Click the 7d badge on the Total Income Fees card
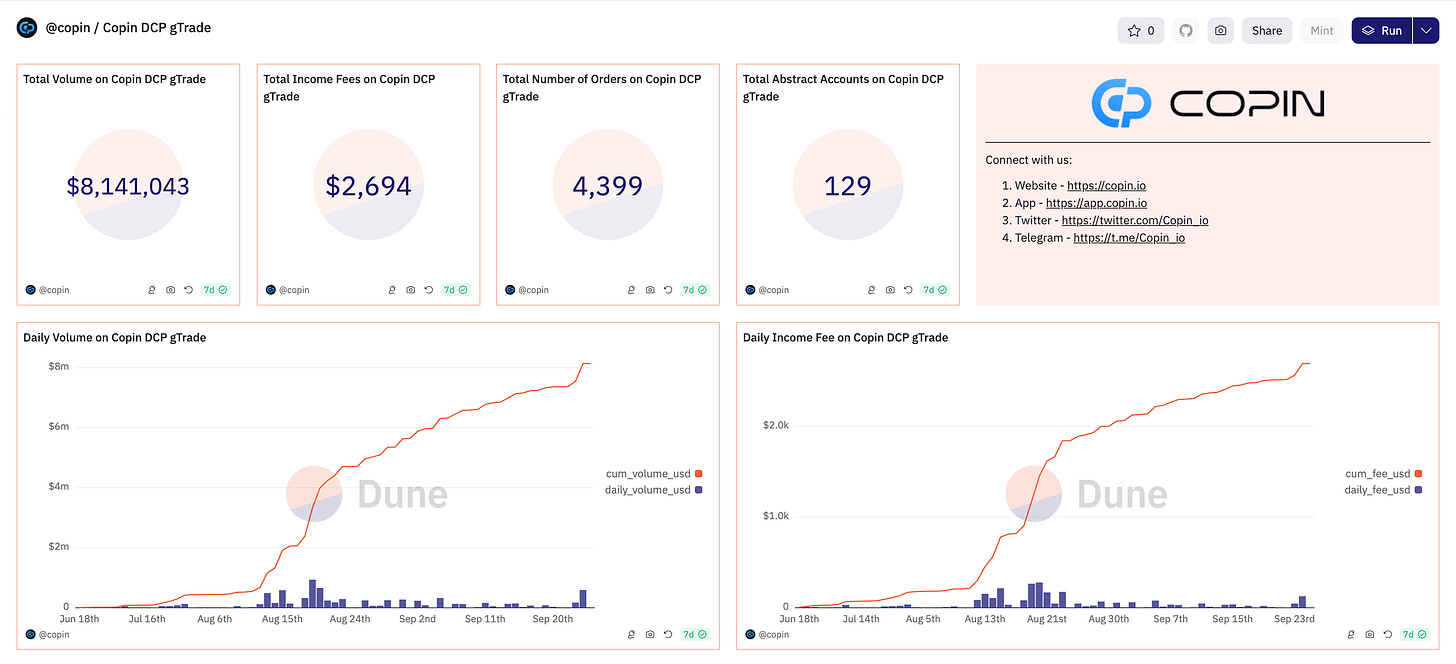Image resolution: width=1456 pixels, height=664 pixels. 455,290
